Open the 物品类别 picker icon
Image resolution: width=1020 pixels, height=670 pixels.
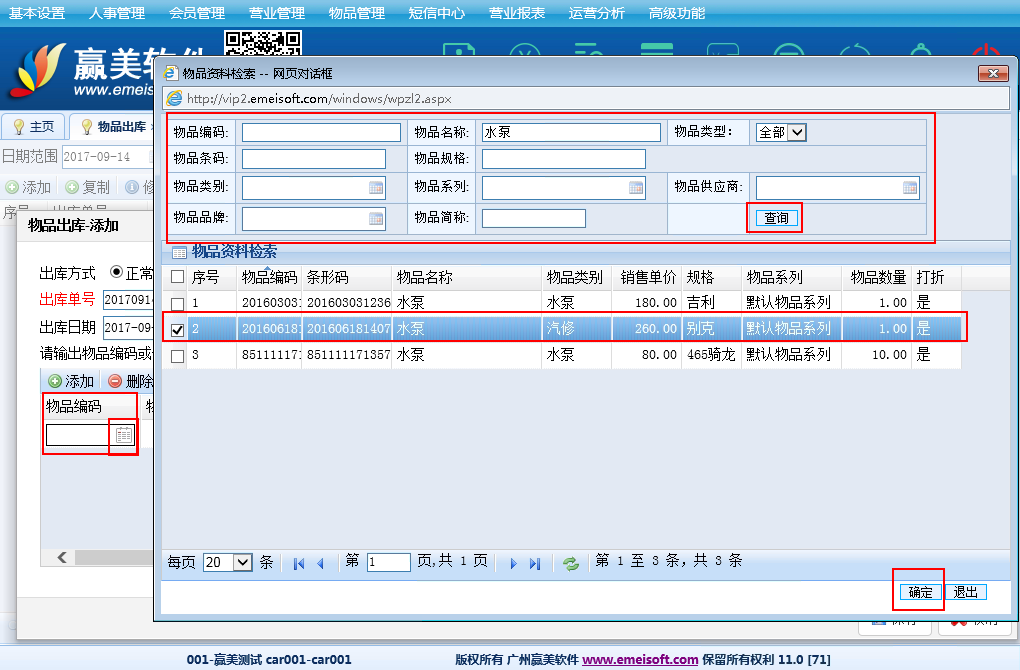tap(376, 188)
